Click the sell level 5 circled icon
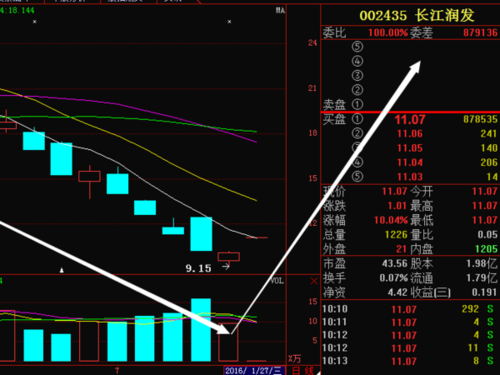500x375 pixels. click(357, 47)
